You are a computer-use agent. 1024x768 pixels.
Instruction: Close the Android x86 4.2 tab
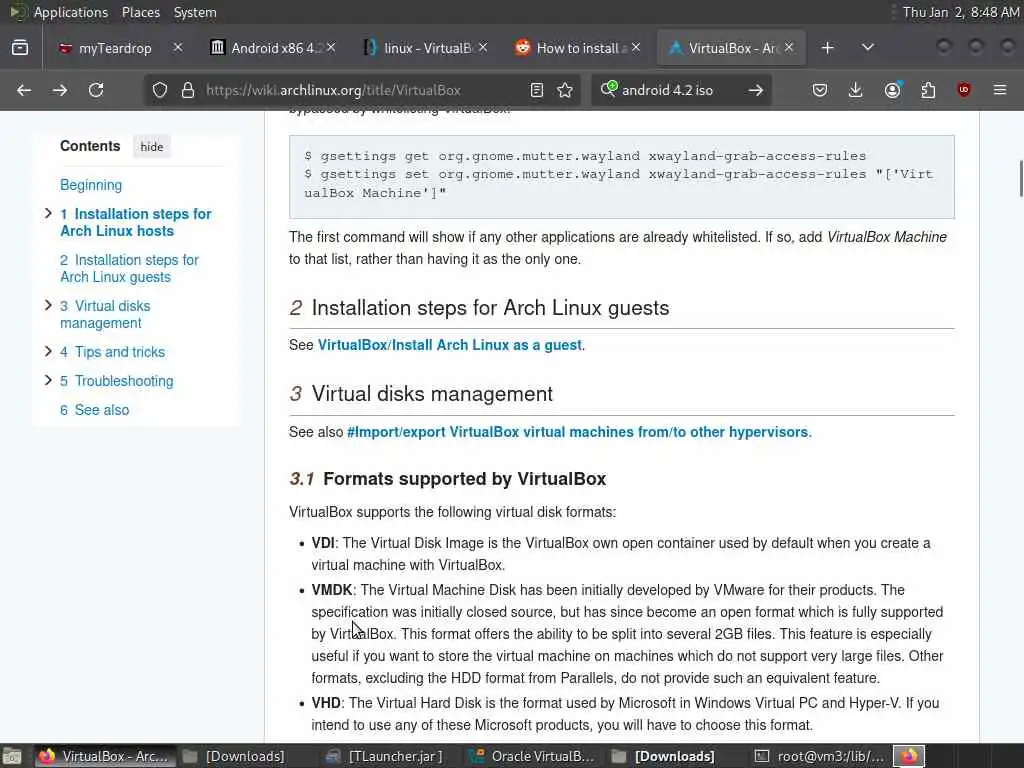[332, 48]
